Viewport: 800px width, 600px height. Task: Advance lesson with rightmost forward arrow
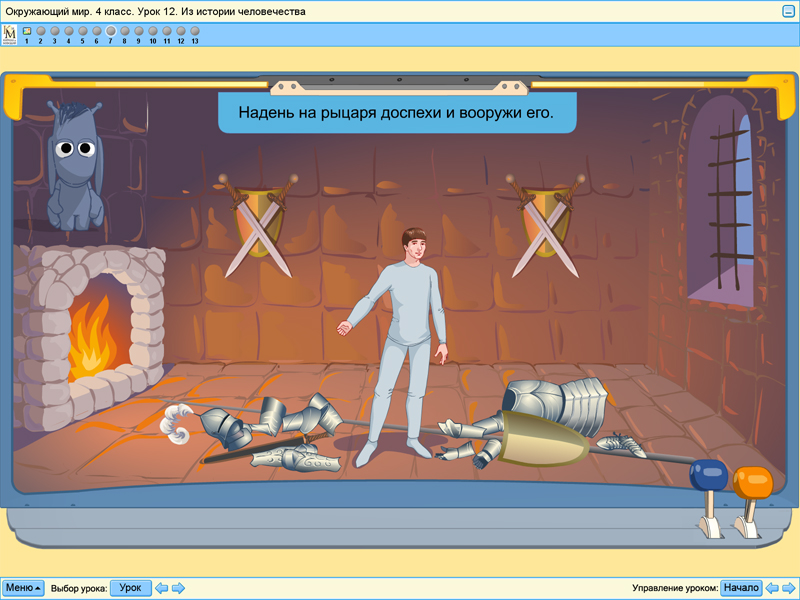pyautogui.click(x=788, y=588)
